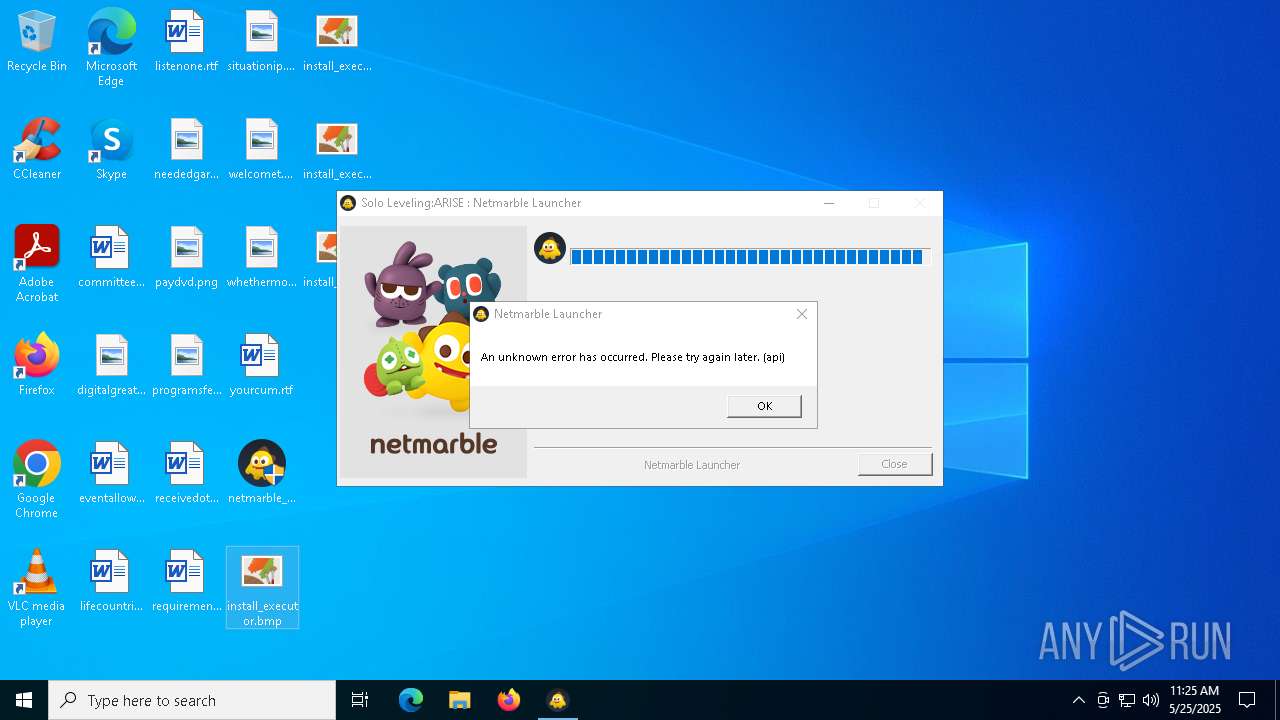Select the welcomet image file
Viewport: 1280px width, 720px height.
pos(261,150)
